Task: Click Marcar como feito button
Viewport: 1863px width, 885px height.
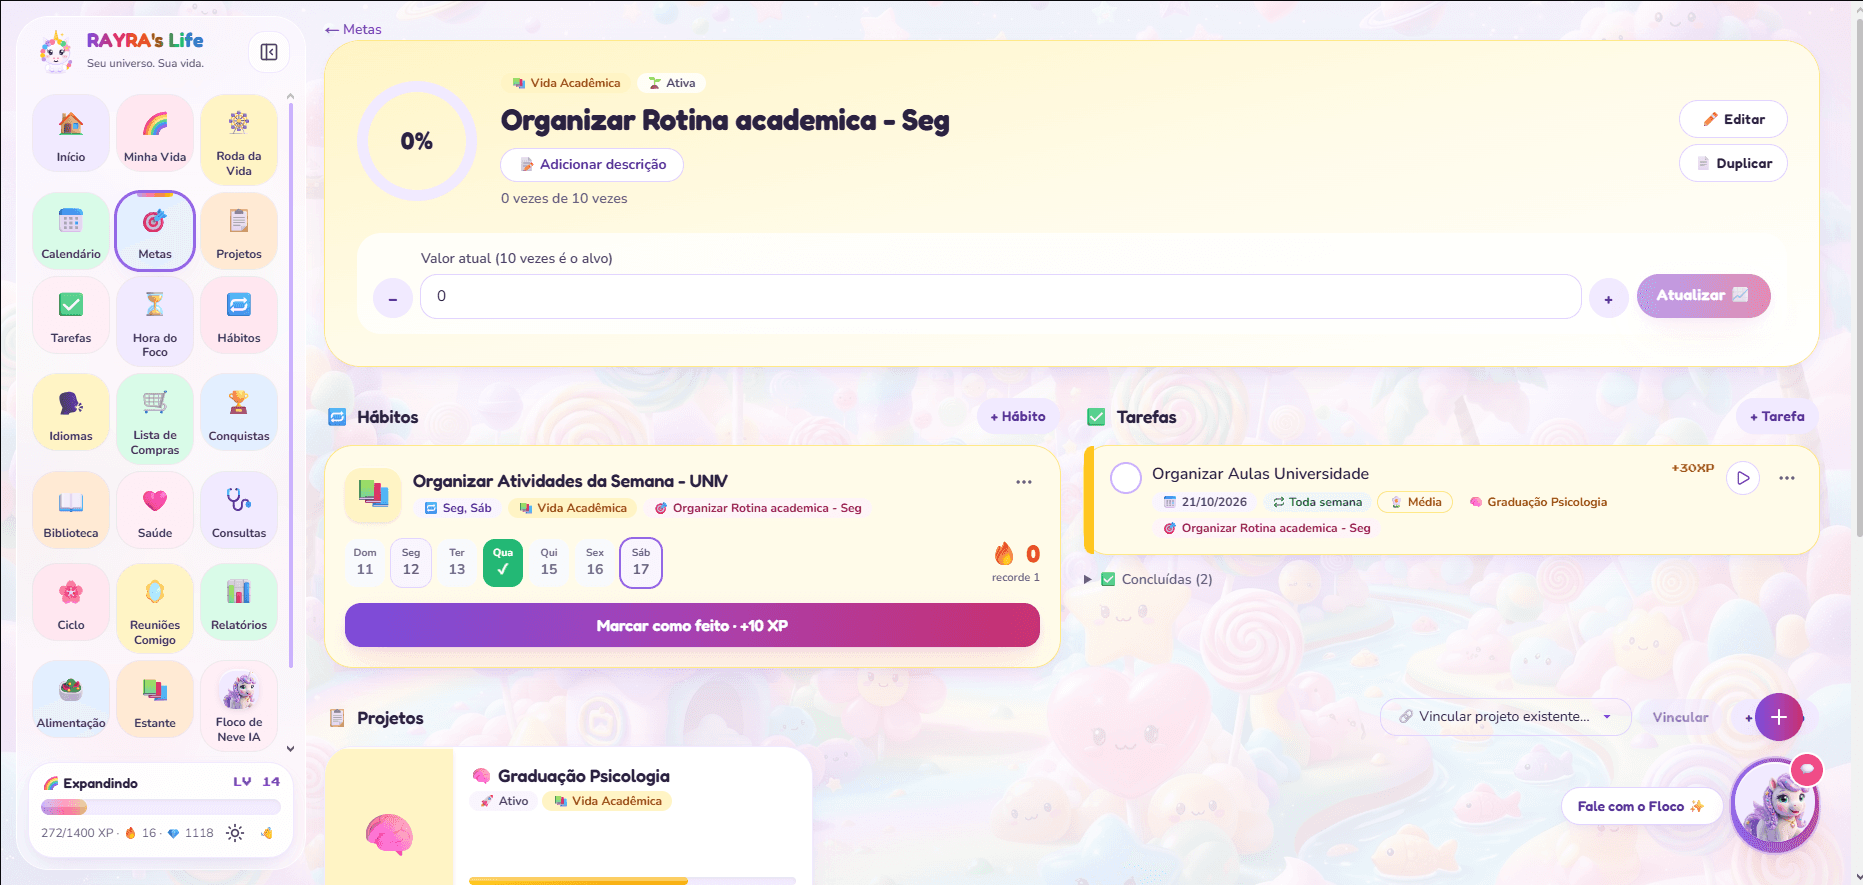Action: point(692,626)
